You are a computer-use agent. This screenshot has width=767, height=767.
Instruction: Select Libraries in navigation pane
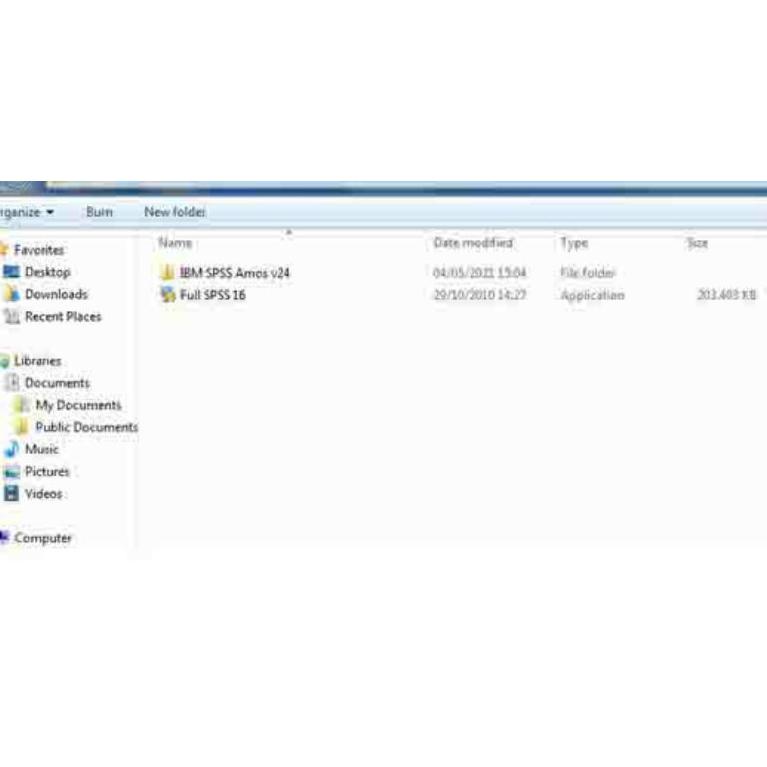pos(38,361)
